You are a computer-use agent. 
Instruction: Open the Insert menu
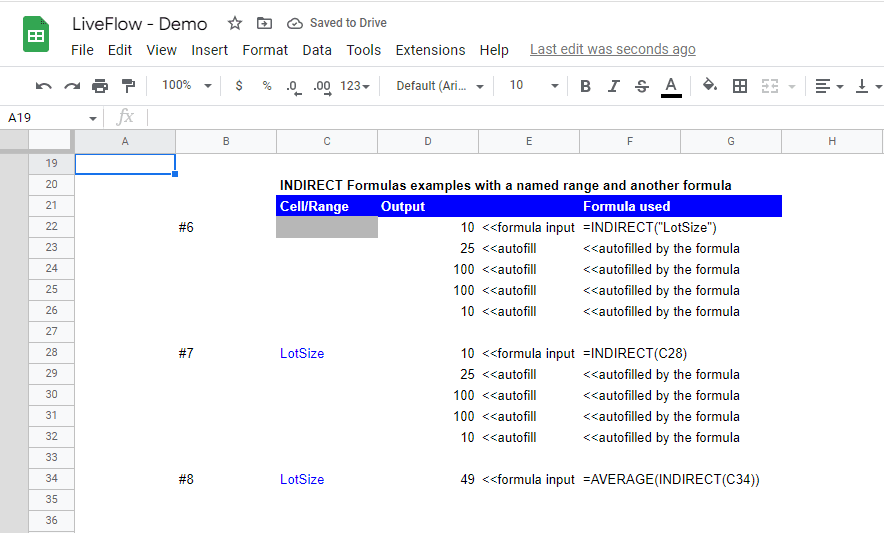[x=209, y=50]
